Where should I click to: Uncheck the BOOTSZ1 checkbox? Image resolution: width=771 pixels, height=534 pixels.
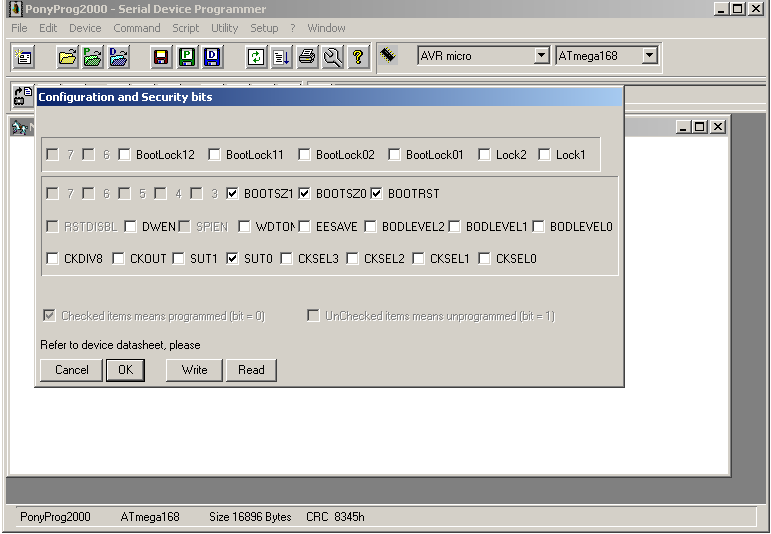(x=233, y=194)
